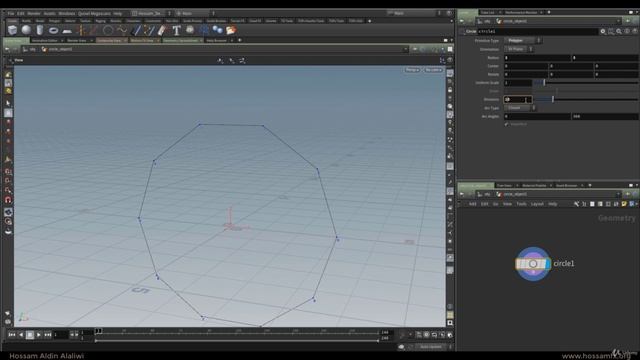640x360 pixels.
Task: Switch to the Asset Browser tab
Action: [x=567, y=185]
